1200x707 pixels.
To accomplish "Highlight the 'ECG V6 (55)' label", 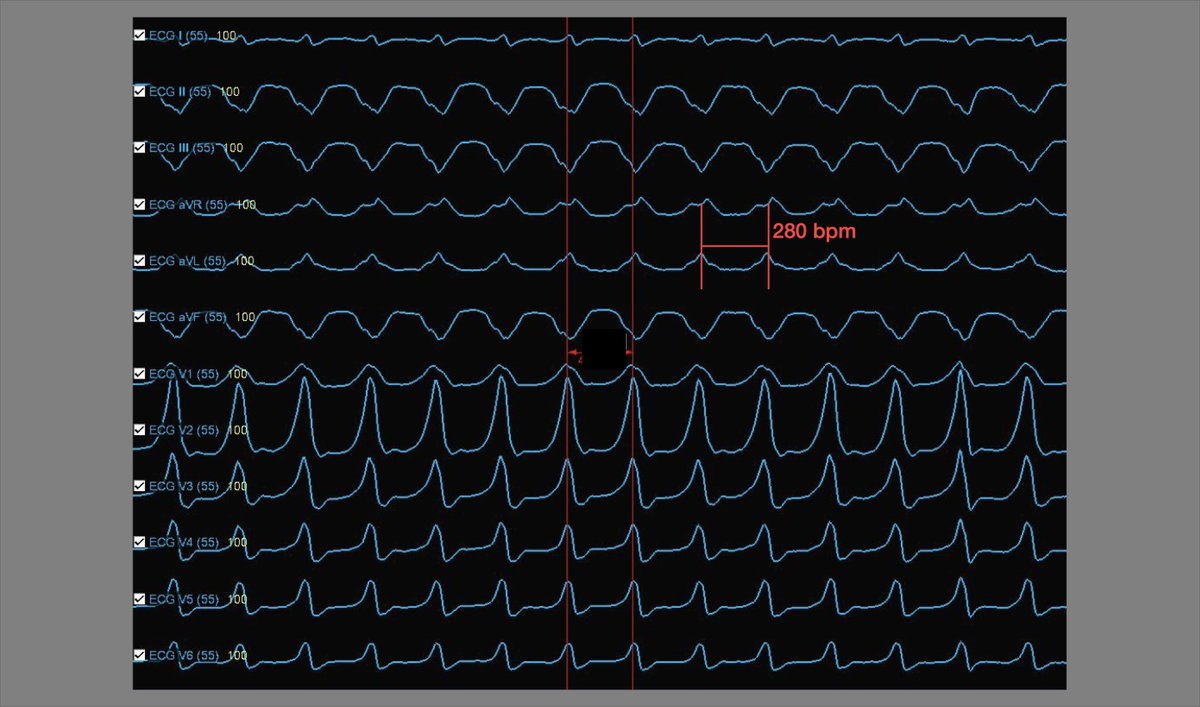I will 184,655.
